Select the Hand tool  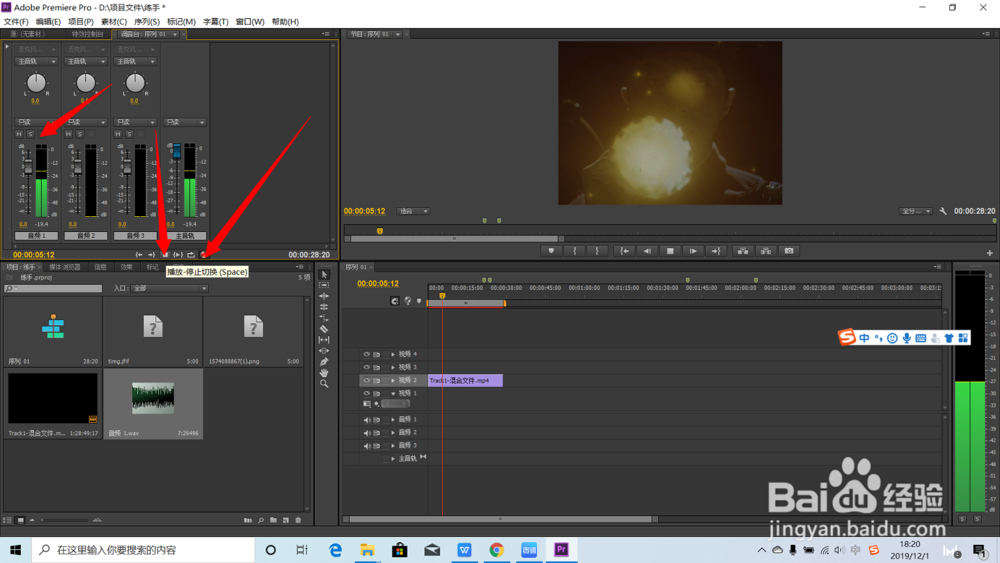(x=324, y=372)
